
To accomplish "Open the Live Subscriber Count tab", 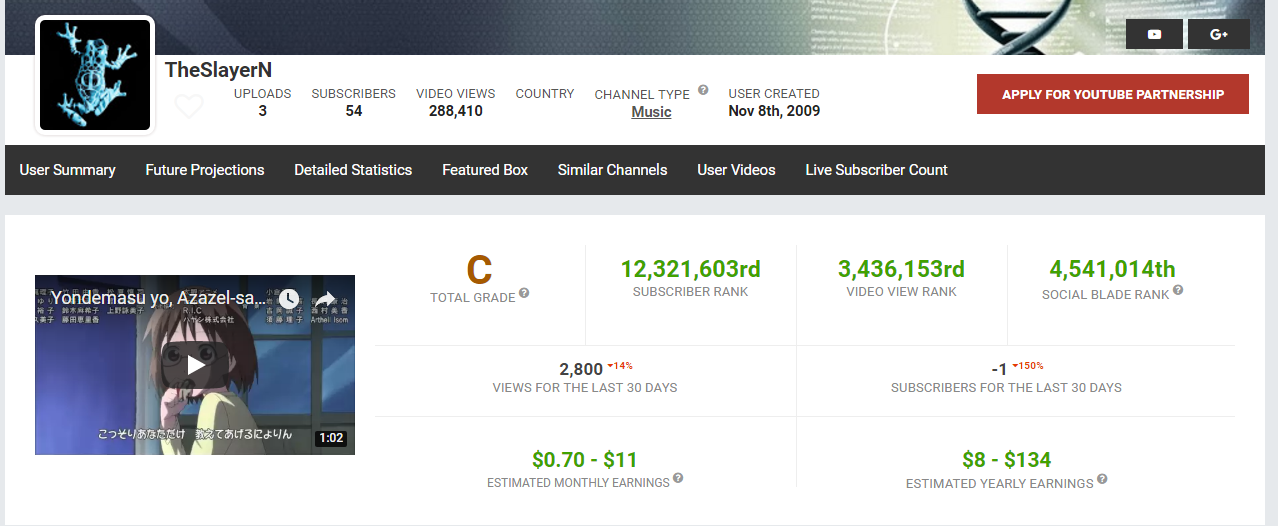I will pyautogui.click(x=877, y=170).
